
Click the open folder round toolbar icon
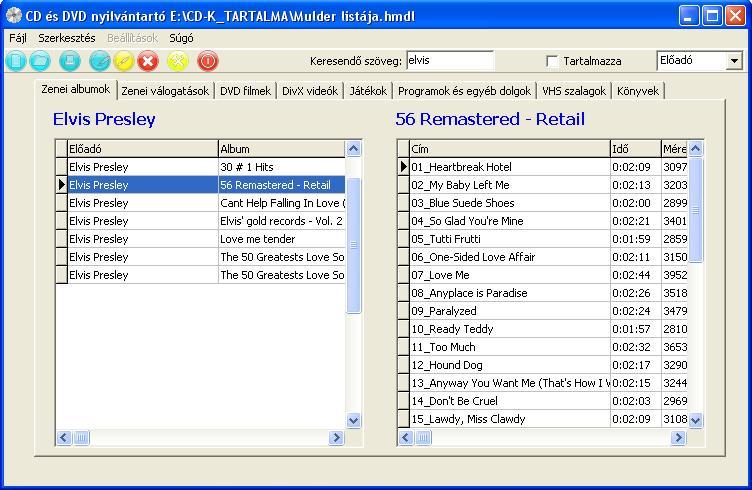(40, 61)
